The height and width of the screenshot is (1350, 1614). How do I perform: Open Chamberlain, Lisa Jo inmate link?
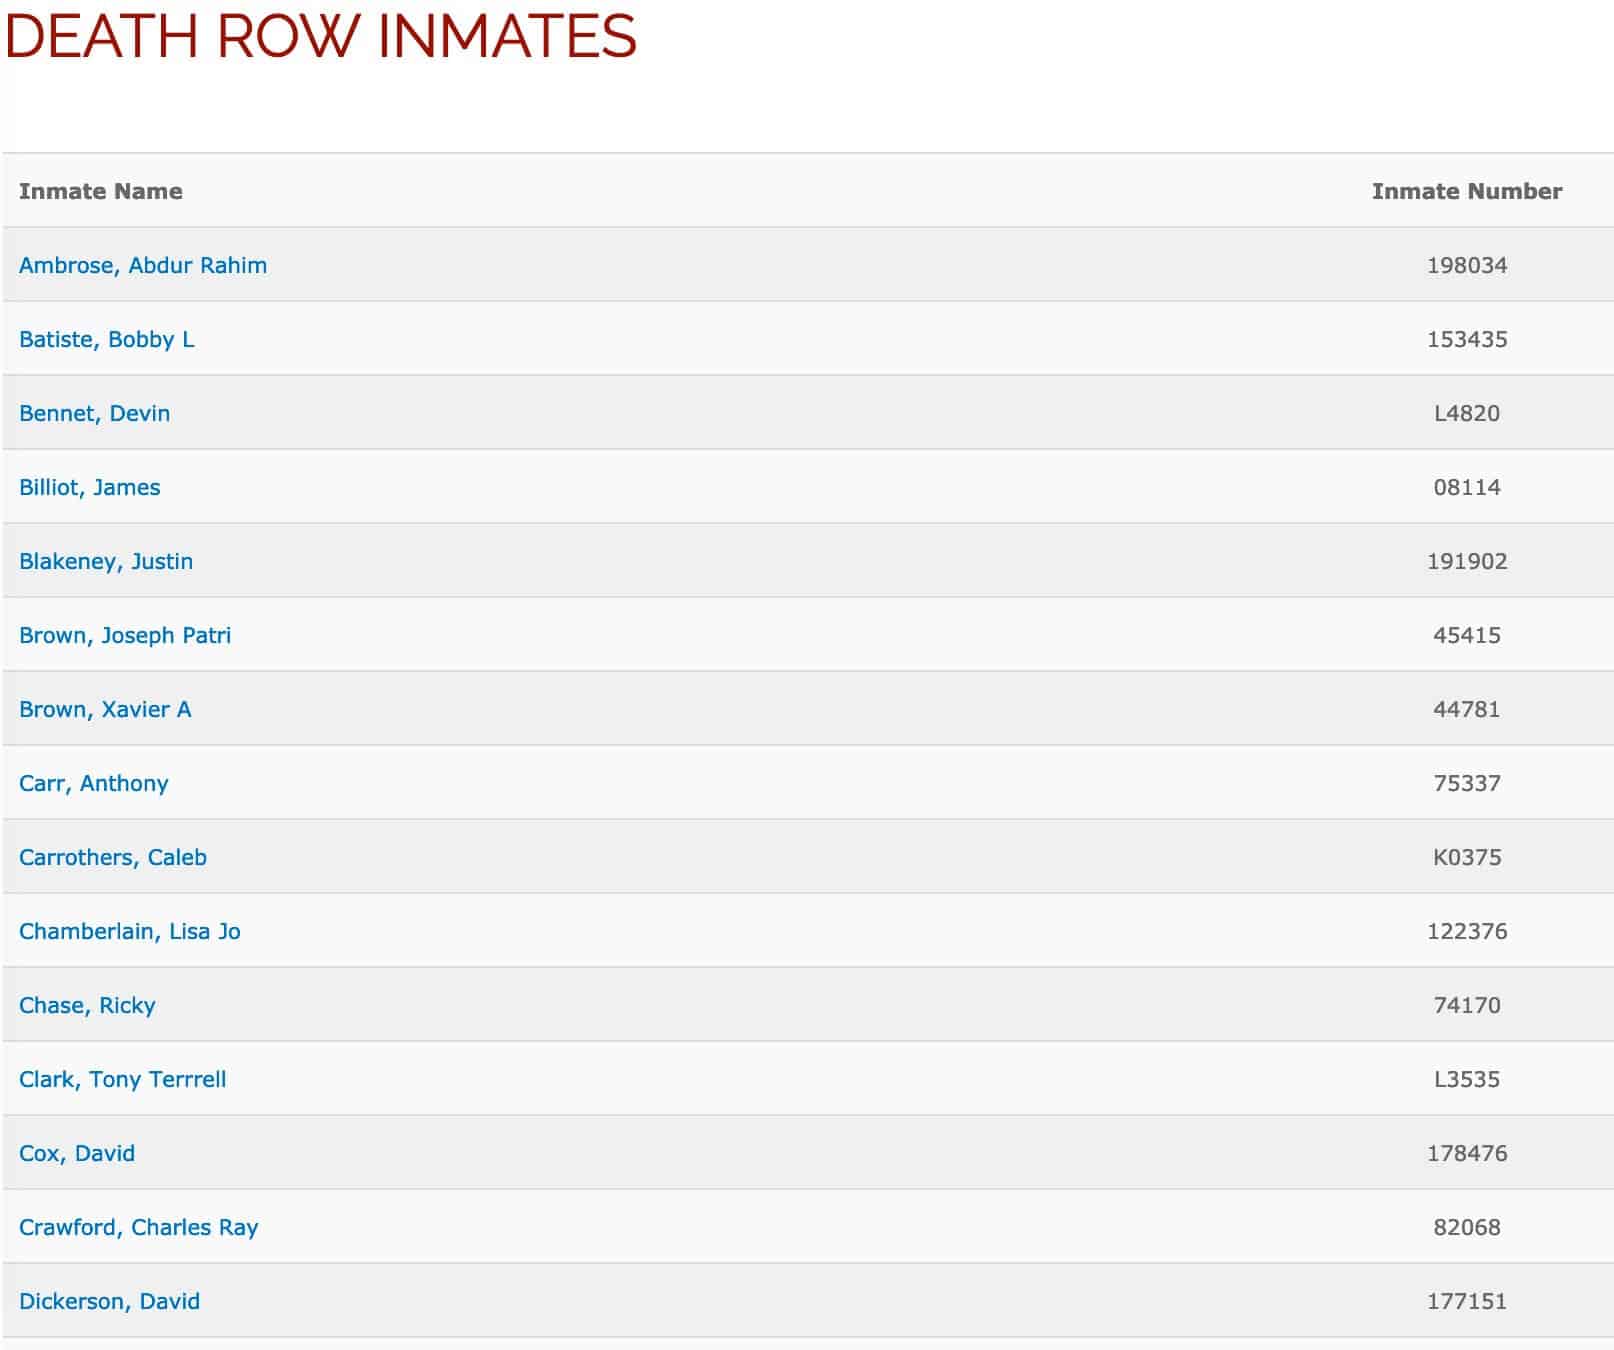130,931
